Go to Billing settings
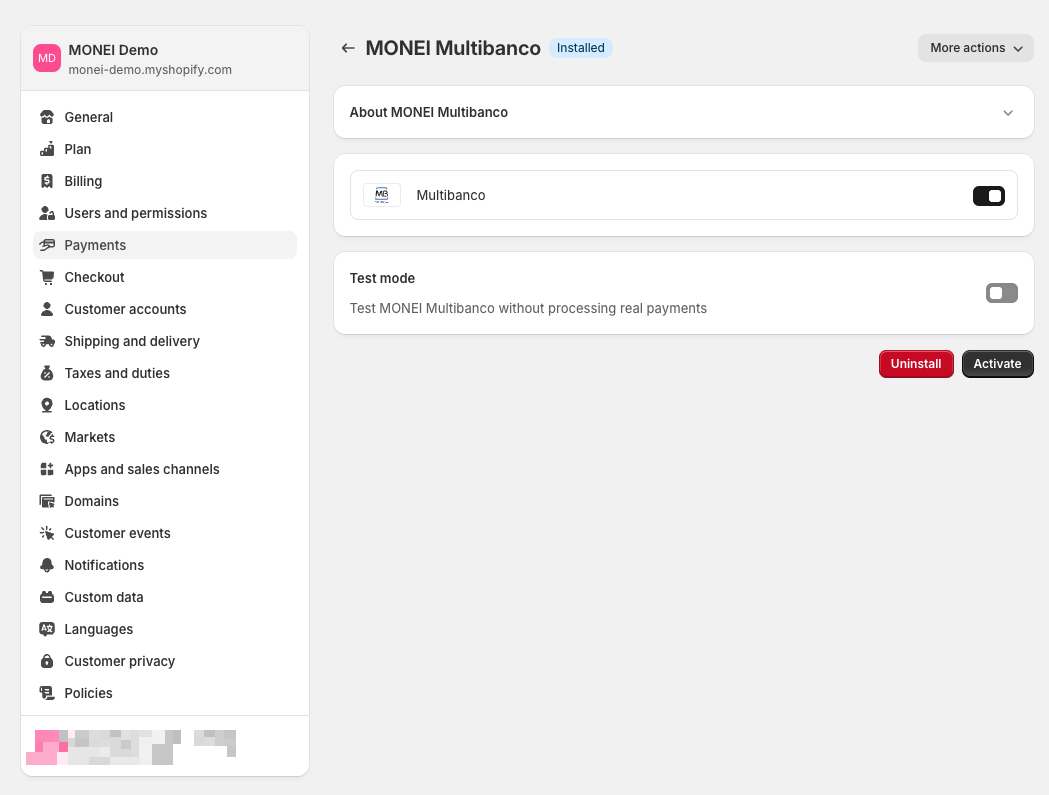Screen dimensions: 1049x795 165,181
